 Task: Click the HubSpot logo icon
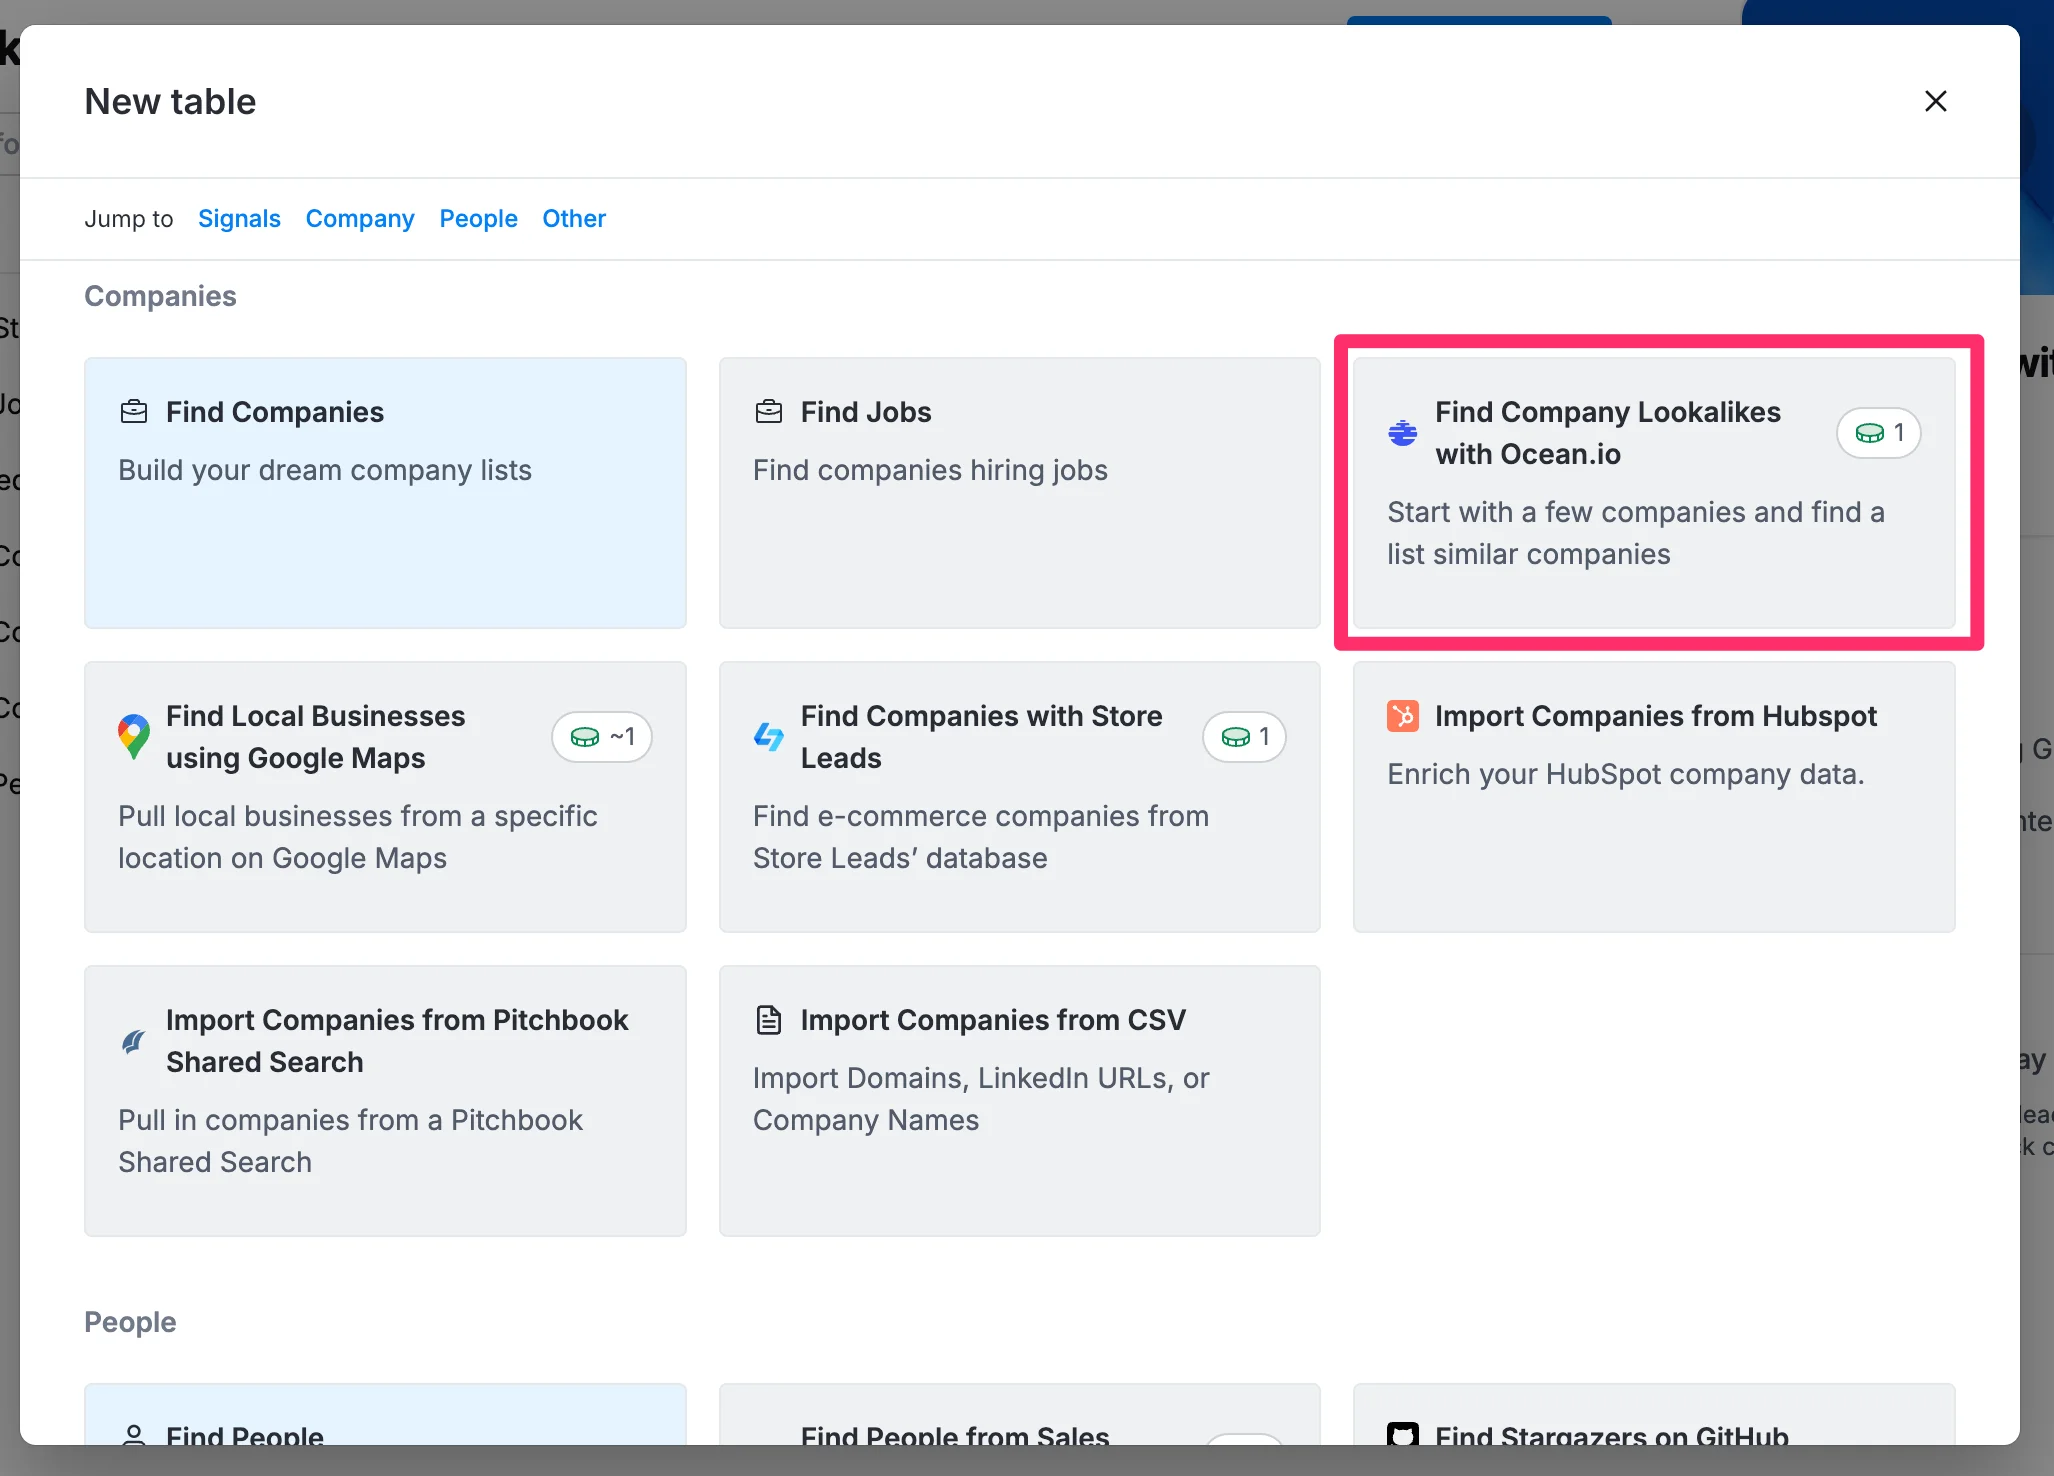pyautogui.click(x=1402, y=716)
